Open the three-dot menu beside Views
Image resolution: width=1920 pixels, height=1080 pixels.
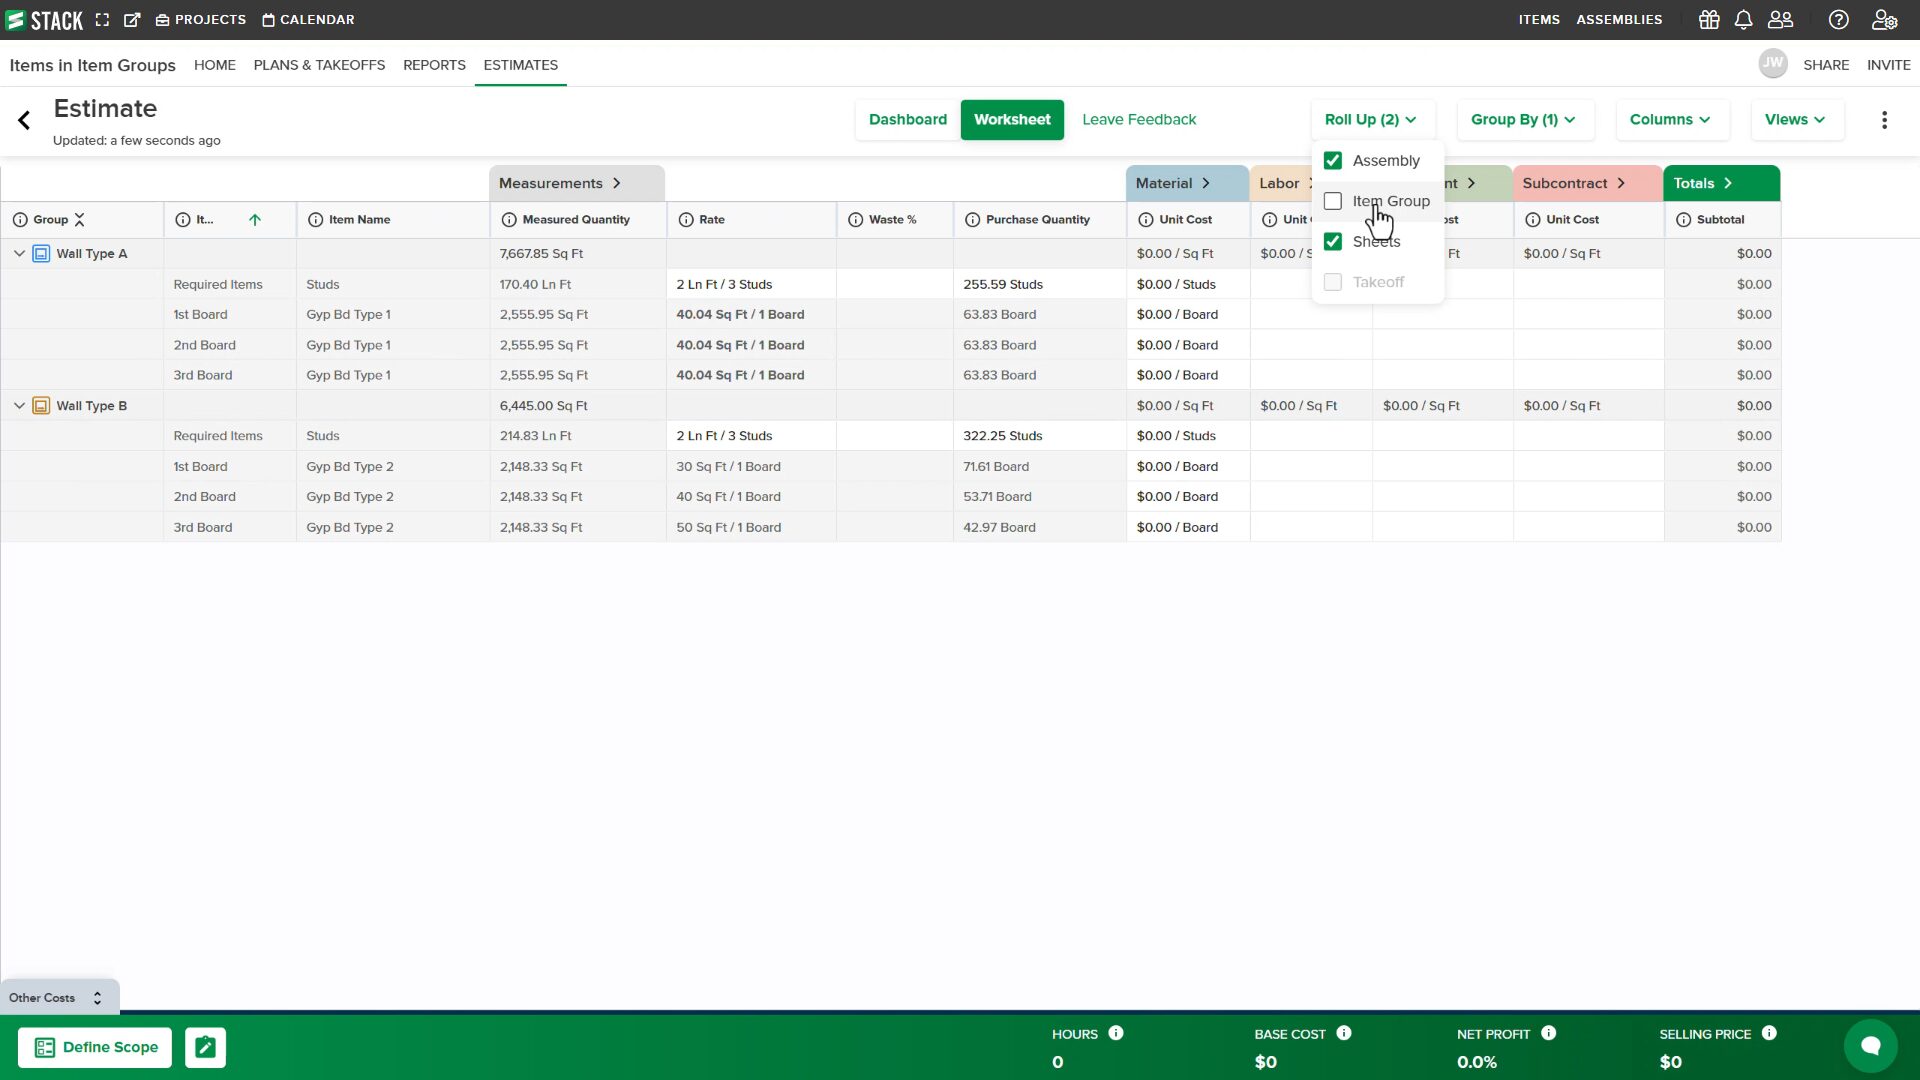click(1884, 119)
